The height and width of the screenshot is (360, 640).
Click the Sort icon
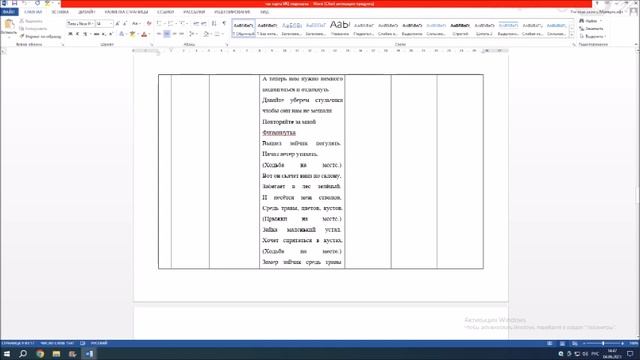214,24
